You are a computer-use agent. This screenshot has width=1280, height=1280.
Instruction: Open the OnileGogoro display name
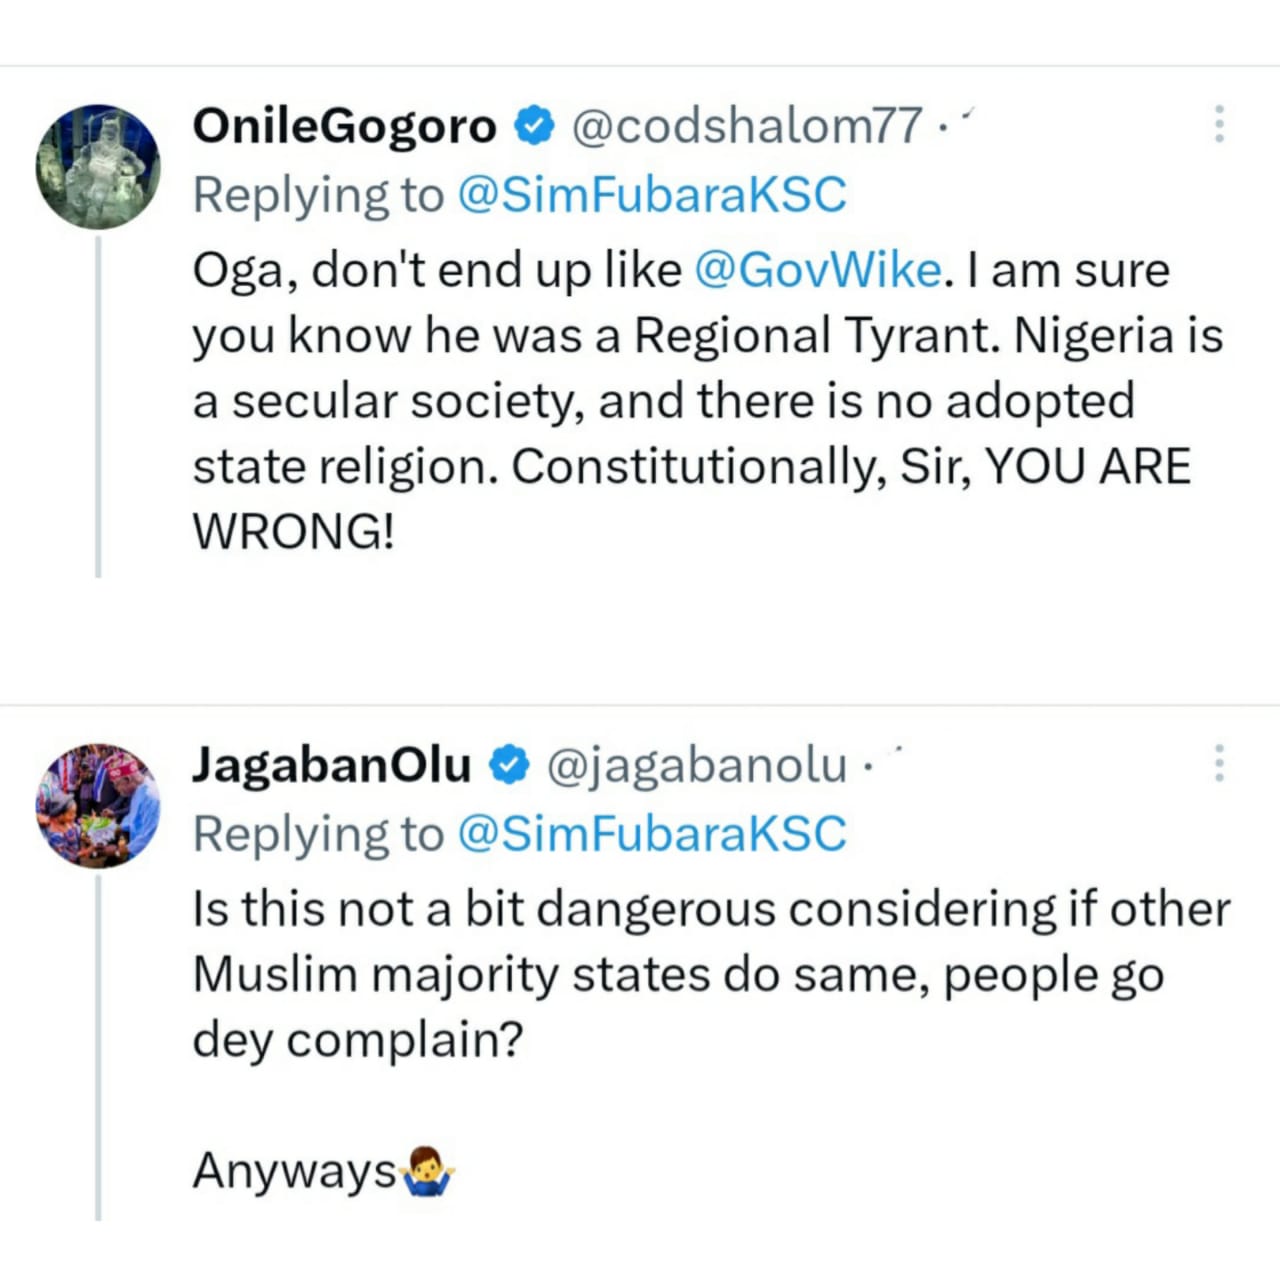click(344, 126)
